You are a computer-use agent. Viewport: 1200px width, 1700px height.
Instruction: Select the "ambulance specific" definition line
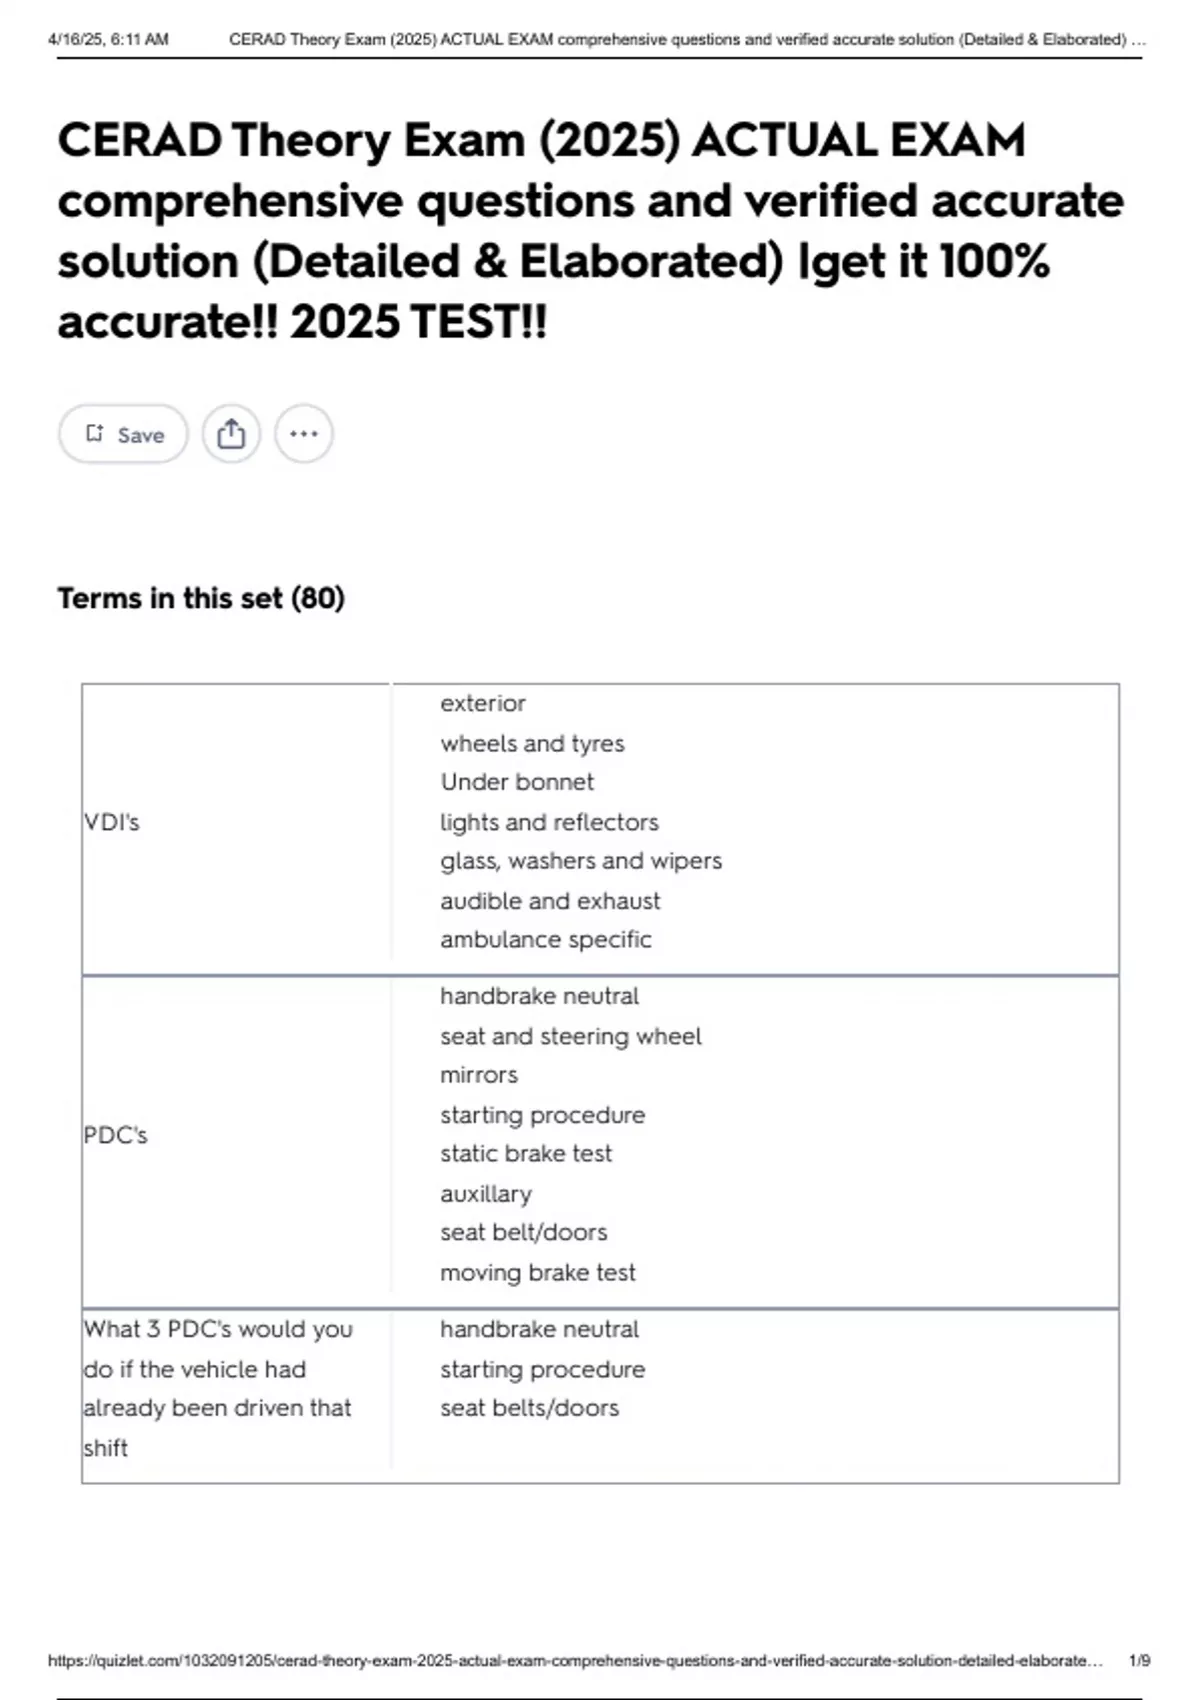tap(546, 940)
